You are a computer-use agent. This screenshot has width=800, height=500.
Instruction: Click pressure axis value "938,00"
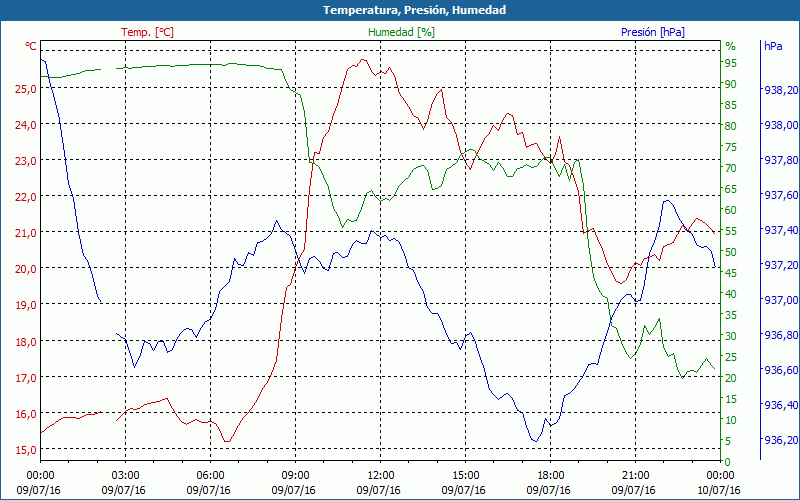point(781,125)
